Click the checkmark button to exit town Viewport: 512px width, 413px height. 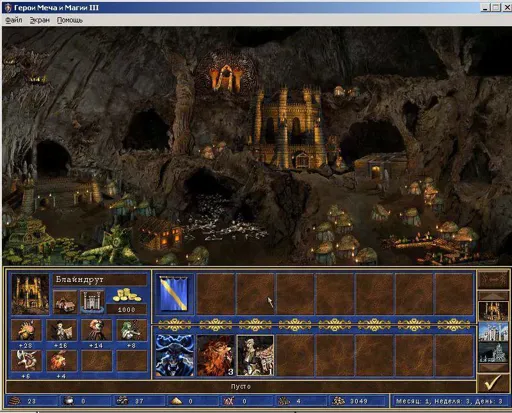coord(493,383)
